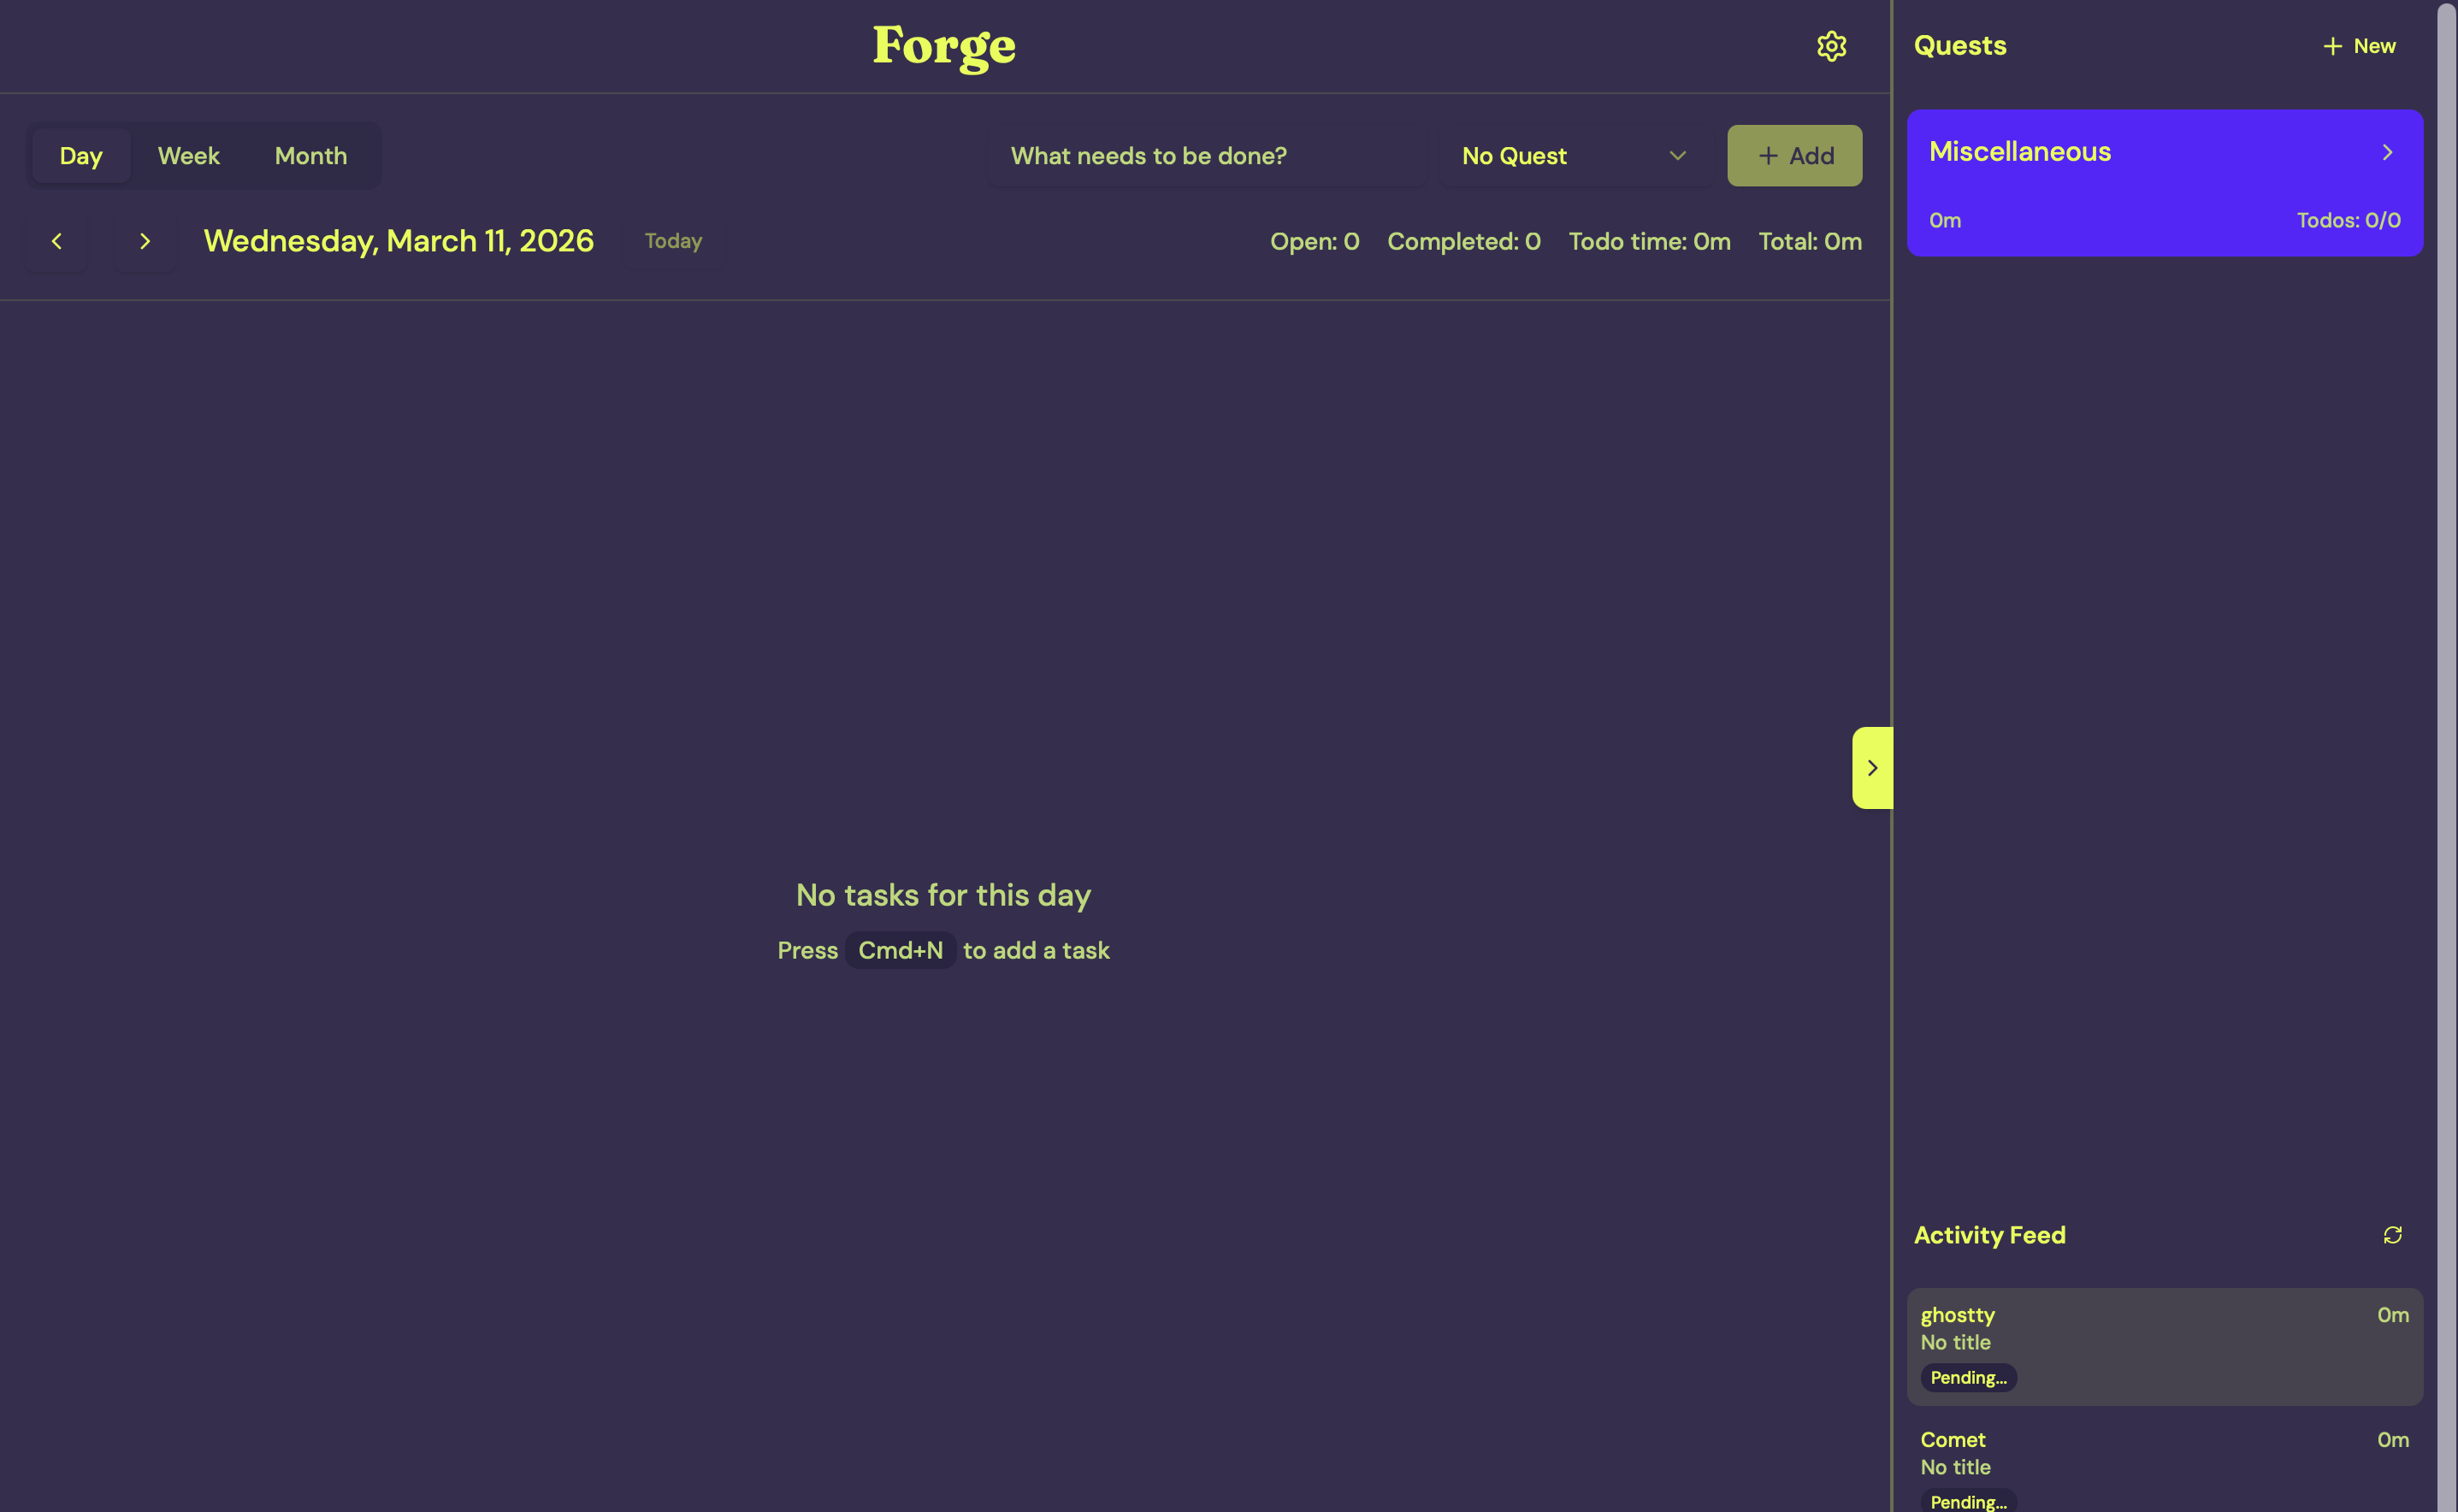Expand the quest selector arrow
Image resolution: width=2458 pixels, height=1512 pixels.
(x=1677, y=155)
